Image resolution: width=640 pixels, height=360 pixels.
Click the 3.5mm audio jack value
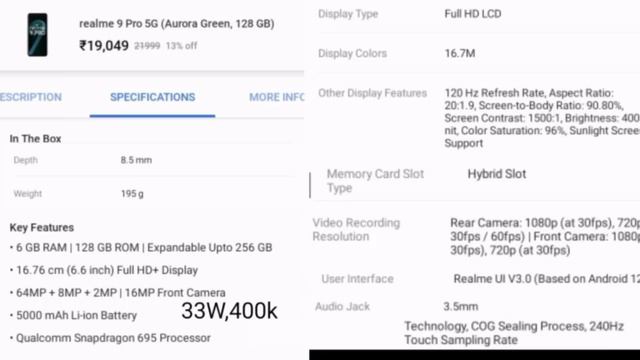click(x=460, y=307)
